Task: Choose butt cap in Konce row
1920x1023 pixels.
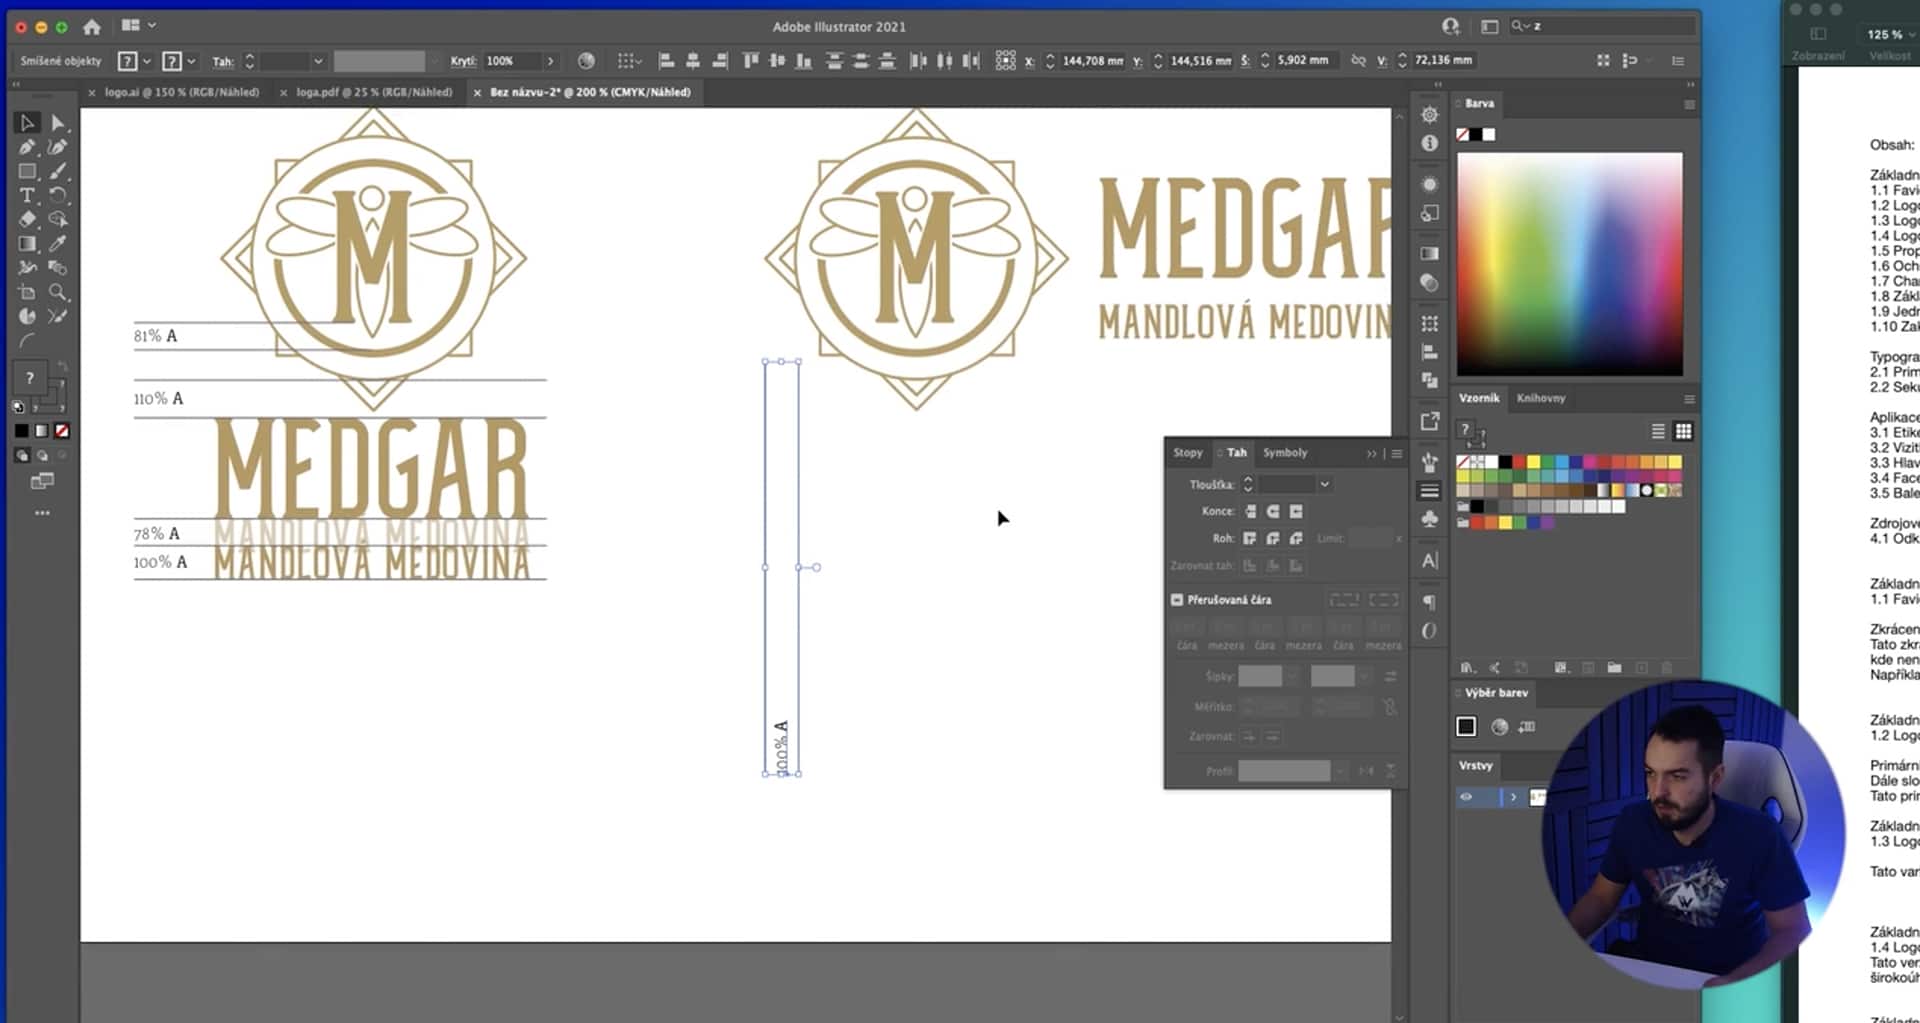Action: [1250, 511]
